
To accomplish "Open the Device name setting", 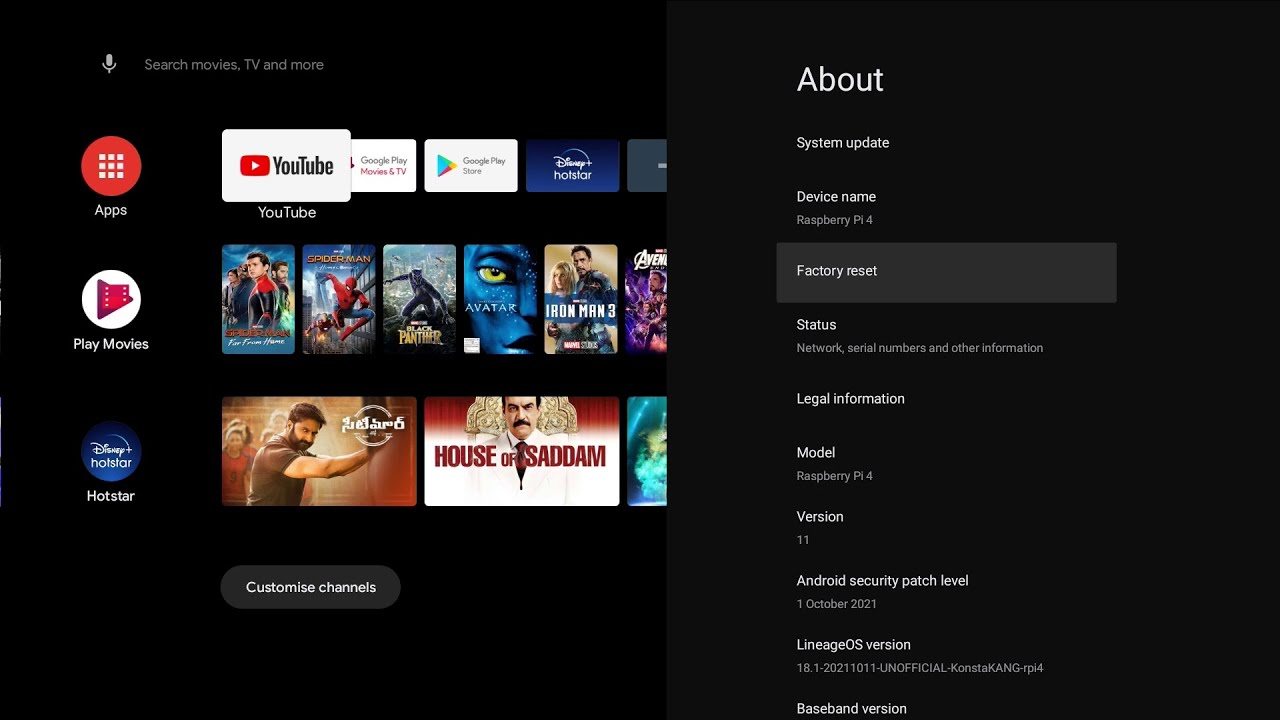I will click(x=946, y=207).
